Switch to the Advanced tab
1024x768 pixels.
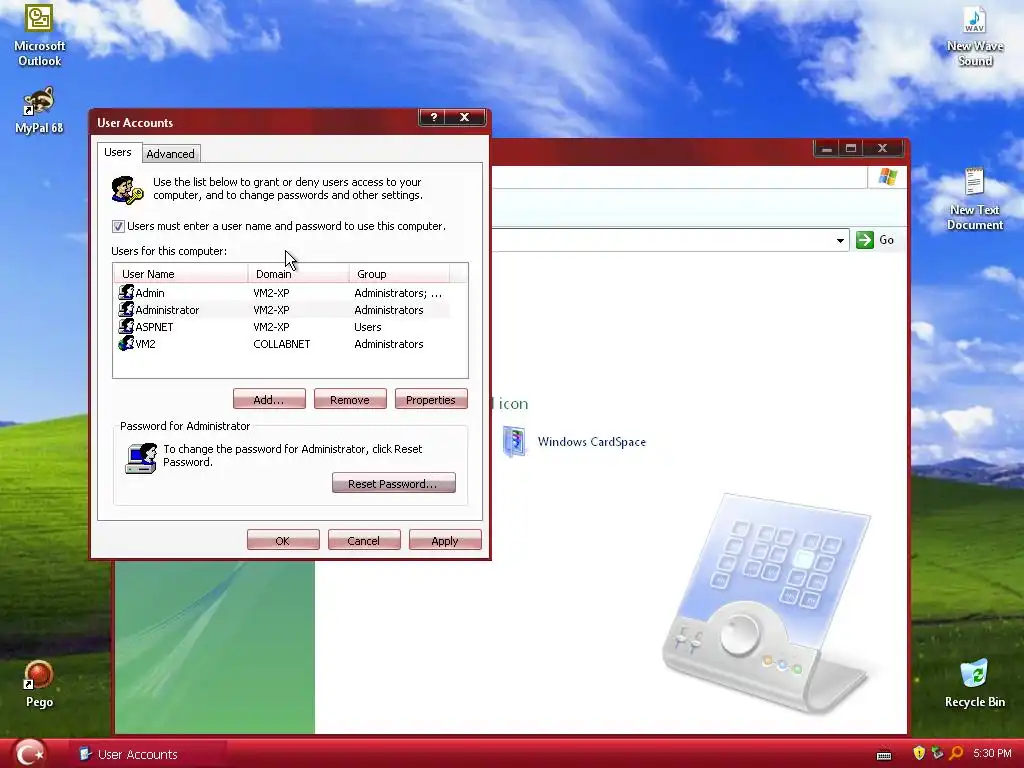pyautogui.click(x=170, y=154)
